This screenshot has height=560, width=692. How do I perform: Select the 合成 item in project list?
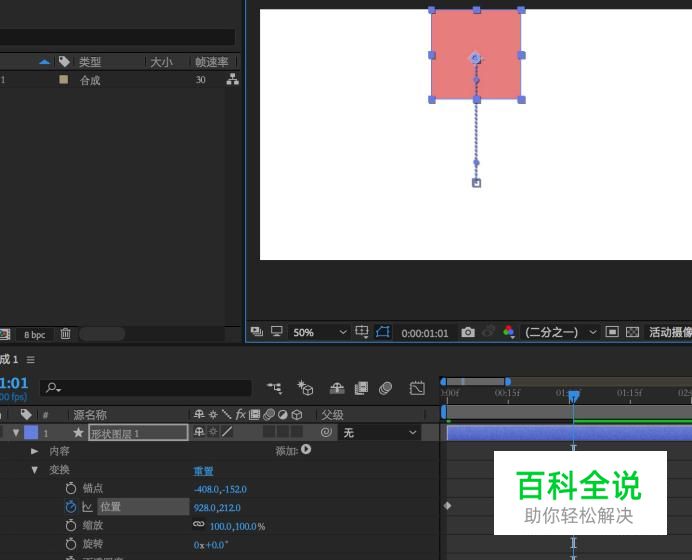(x=90, y=80)
